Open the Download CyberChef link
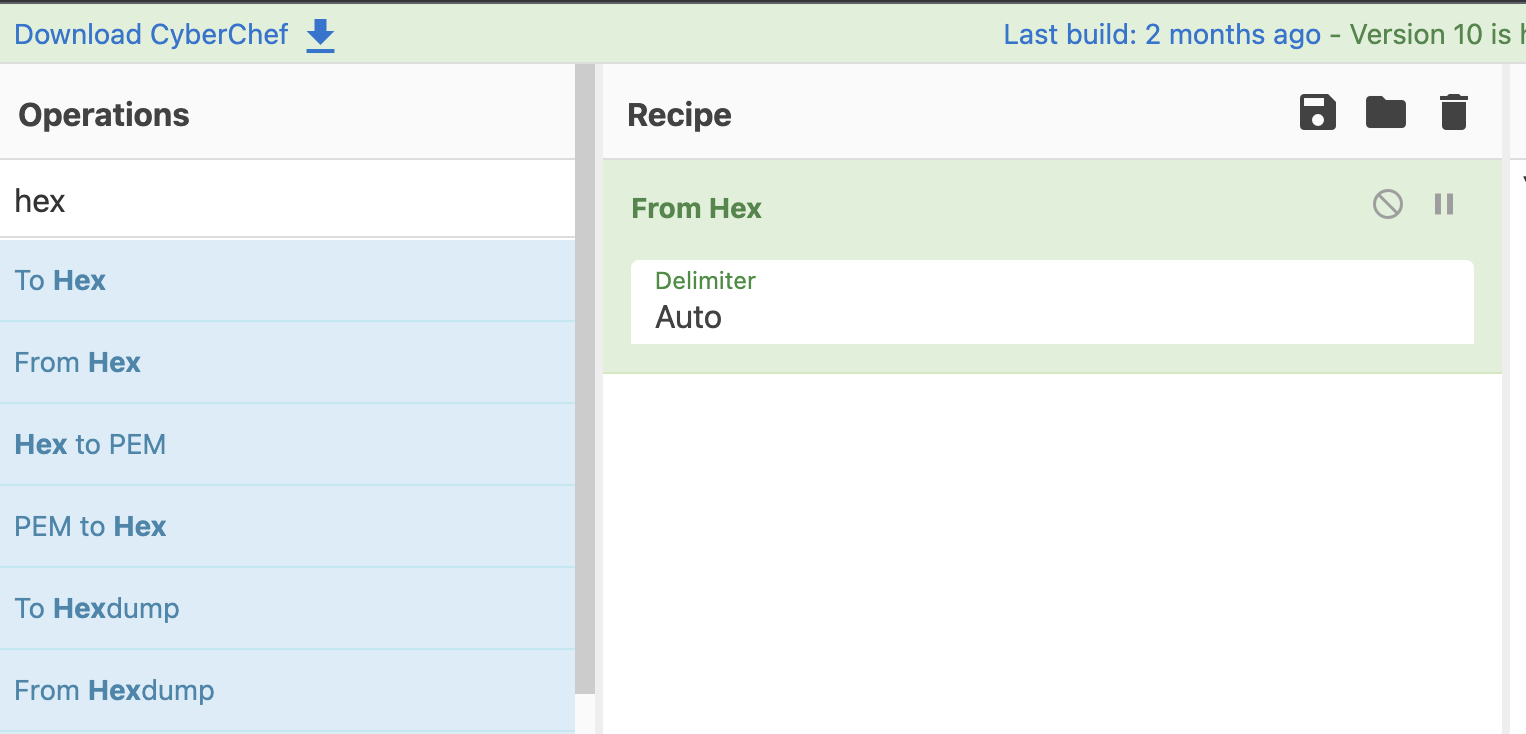 point(150,34)
